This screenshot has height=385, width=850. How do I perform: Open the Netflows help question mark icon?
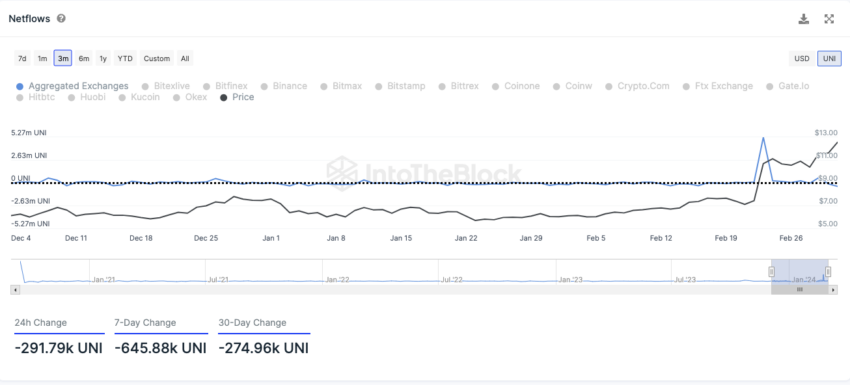point(61,18)
